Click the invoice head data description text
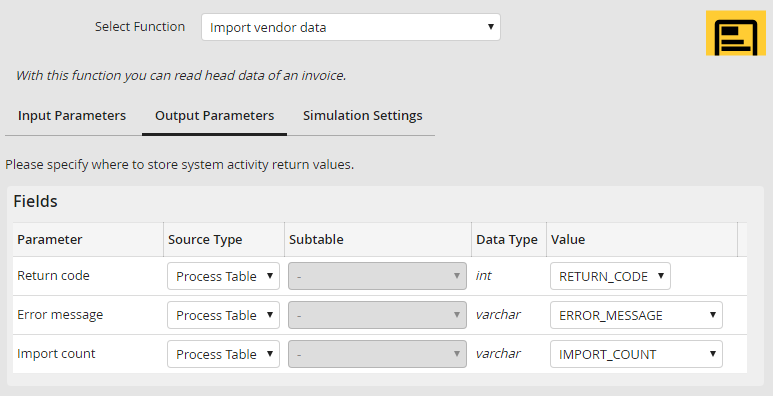The height and width of the screenshot is (396, 773). (x=181, y=75)
